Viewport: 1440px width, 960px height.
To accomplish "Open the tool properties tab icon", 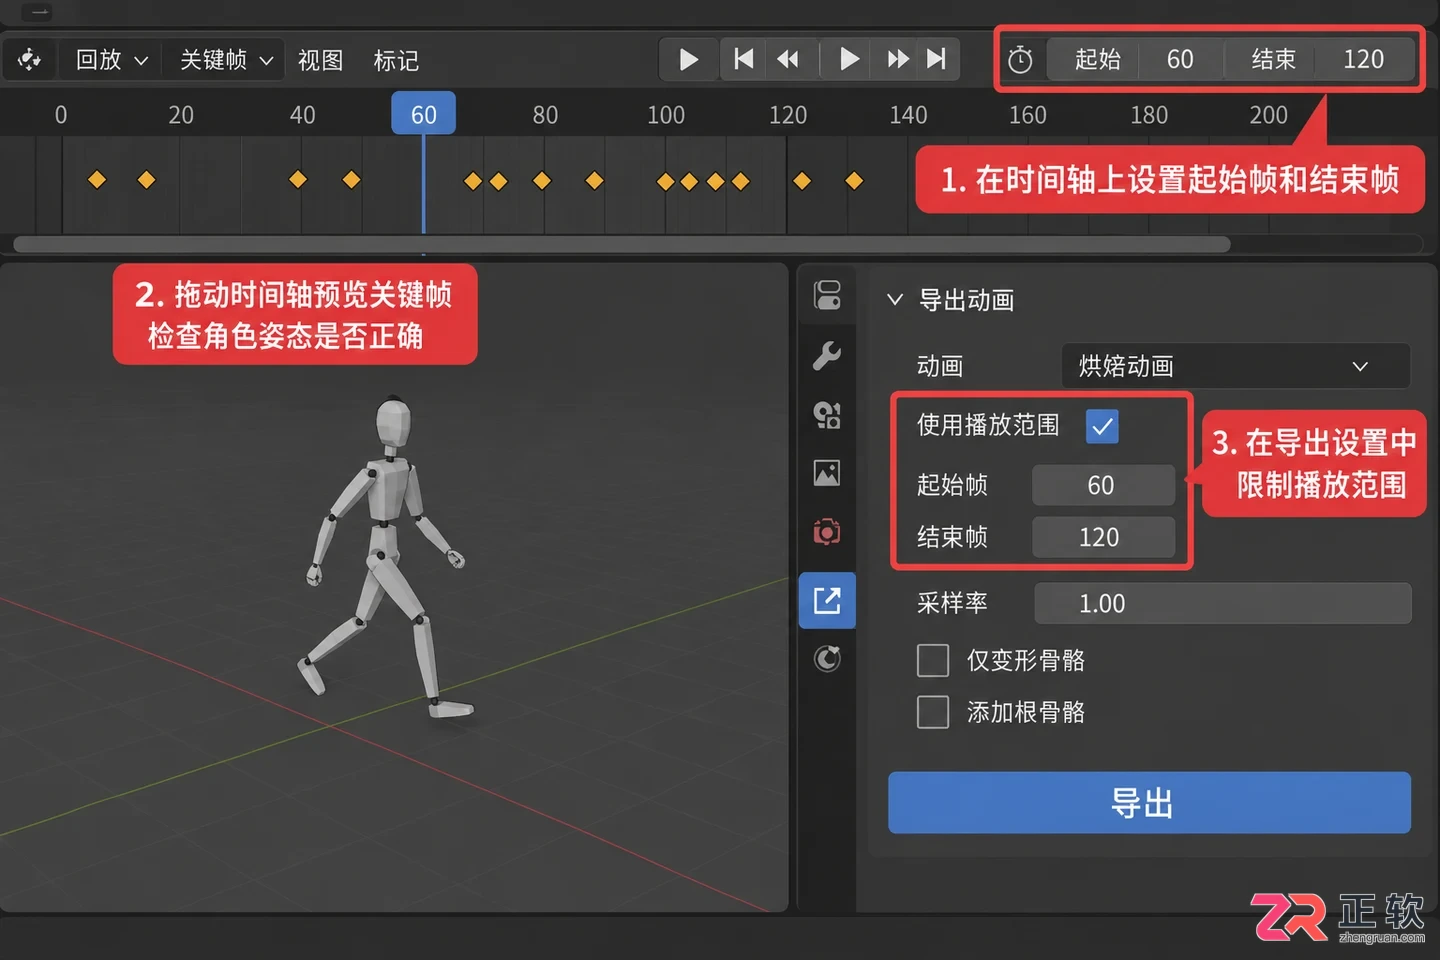I will [x=827, y=296].
